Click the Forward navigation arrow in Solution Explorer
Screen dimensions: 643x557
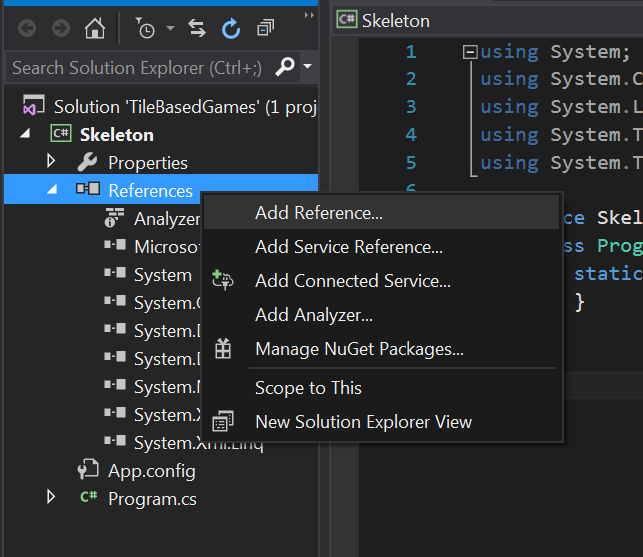[61, 29]
